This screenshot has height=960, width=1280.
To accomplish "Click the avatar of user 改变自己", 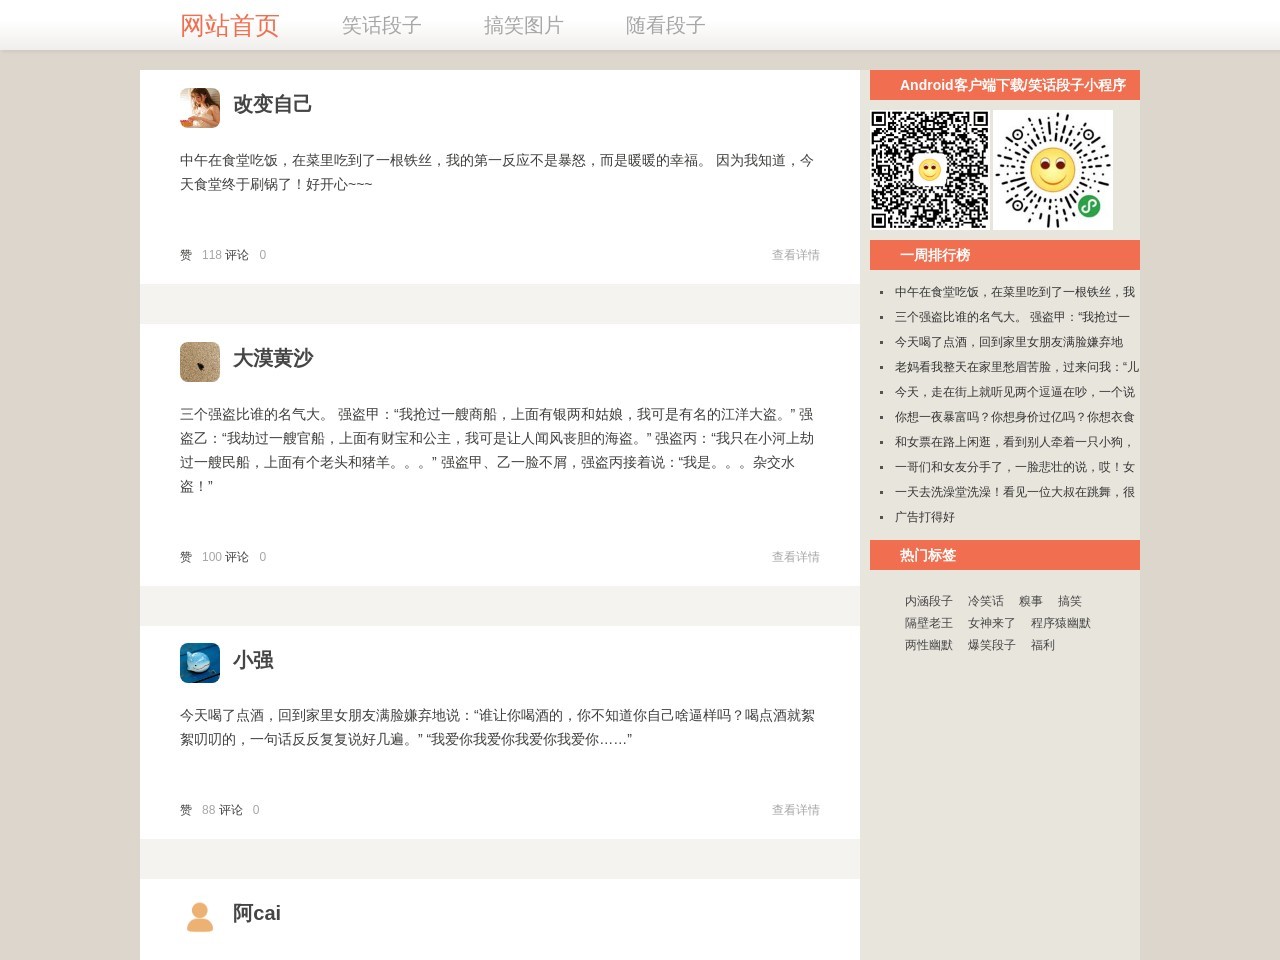I will point(200,108).
